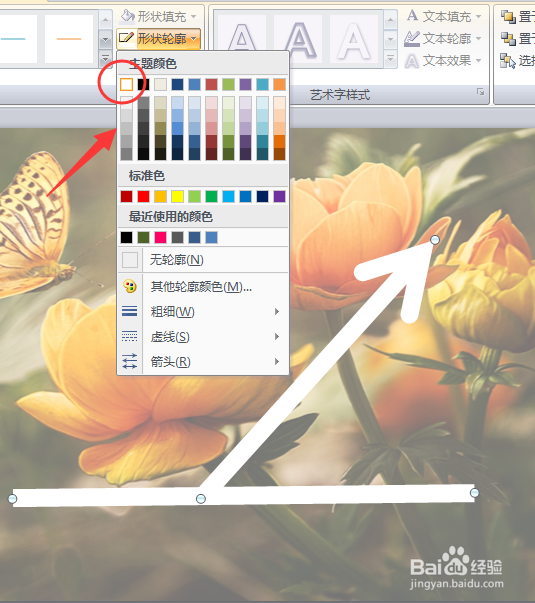
Task: Open the 文本效果 text effects dropdown
Action: pyautogui.click(x=444, y=60)
